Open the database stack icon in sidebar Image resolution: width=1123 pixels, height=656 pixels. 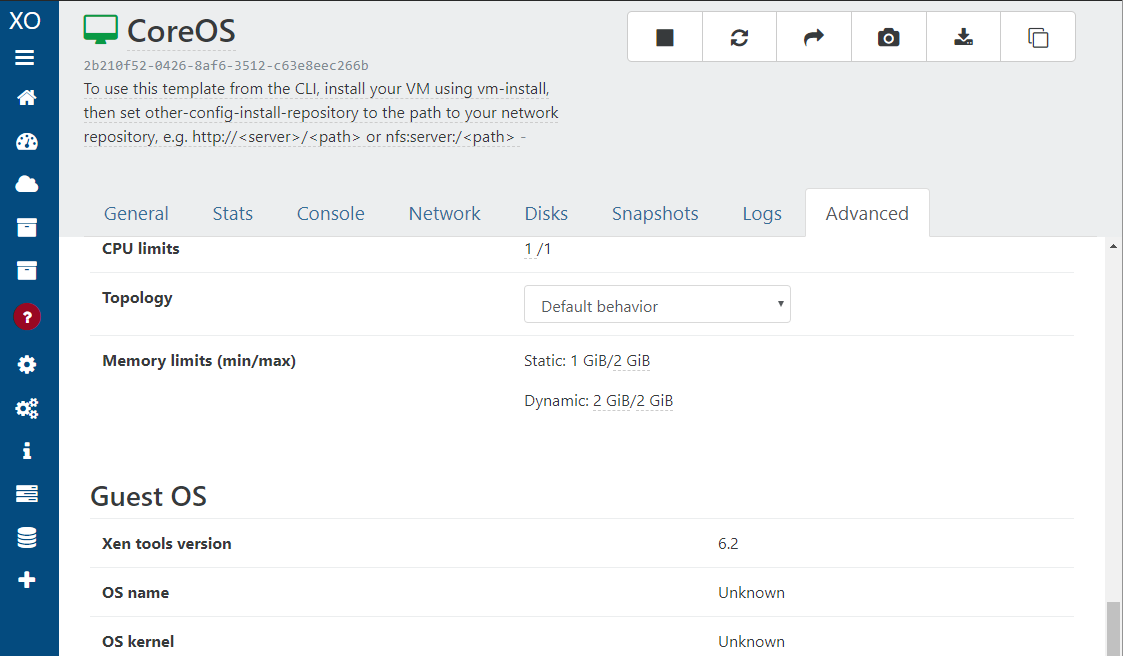click(x=26, y=537)
